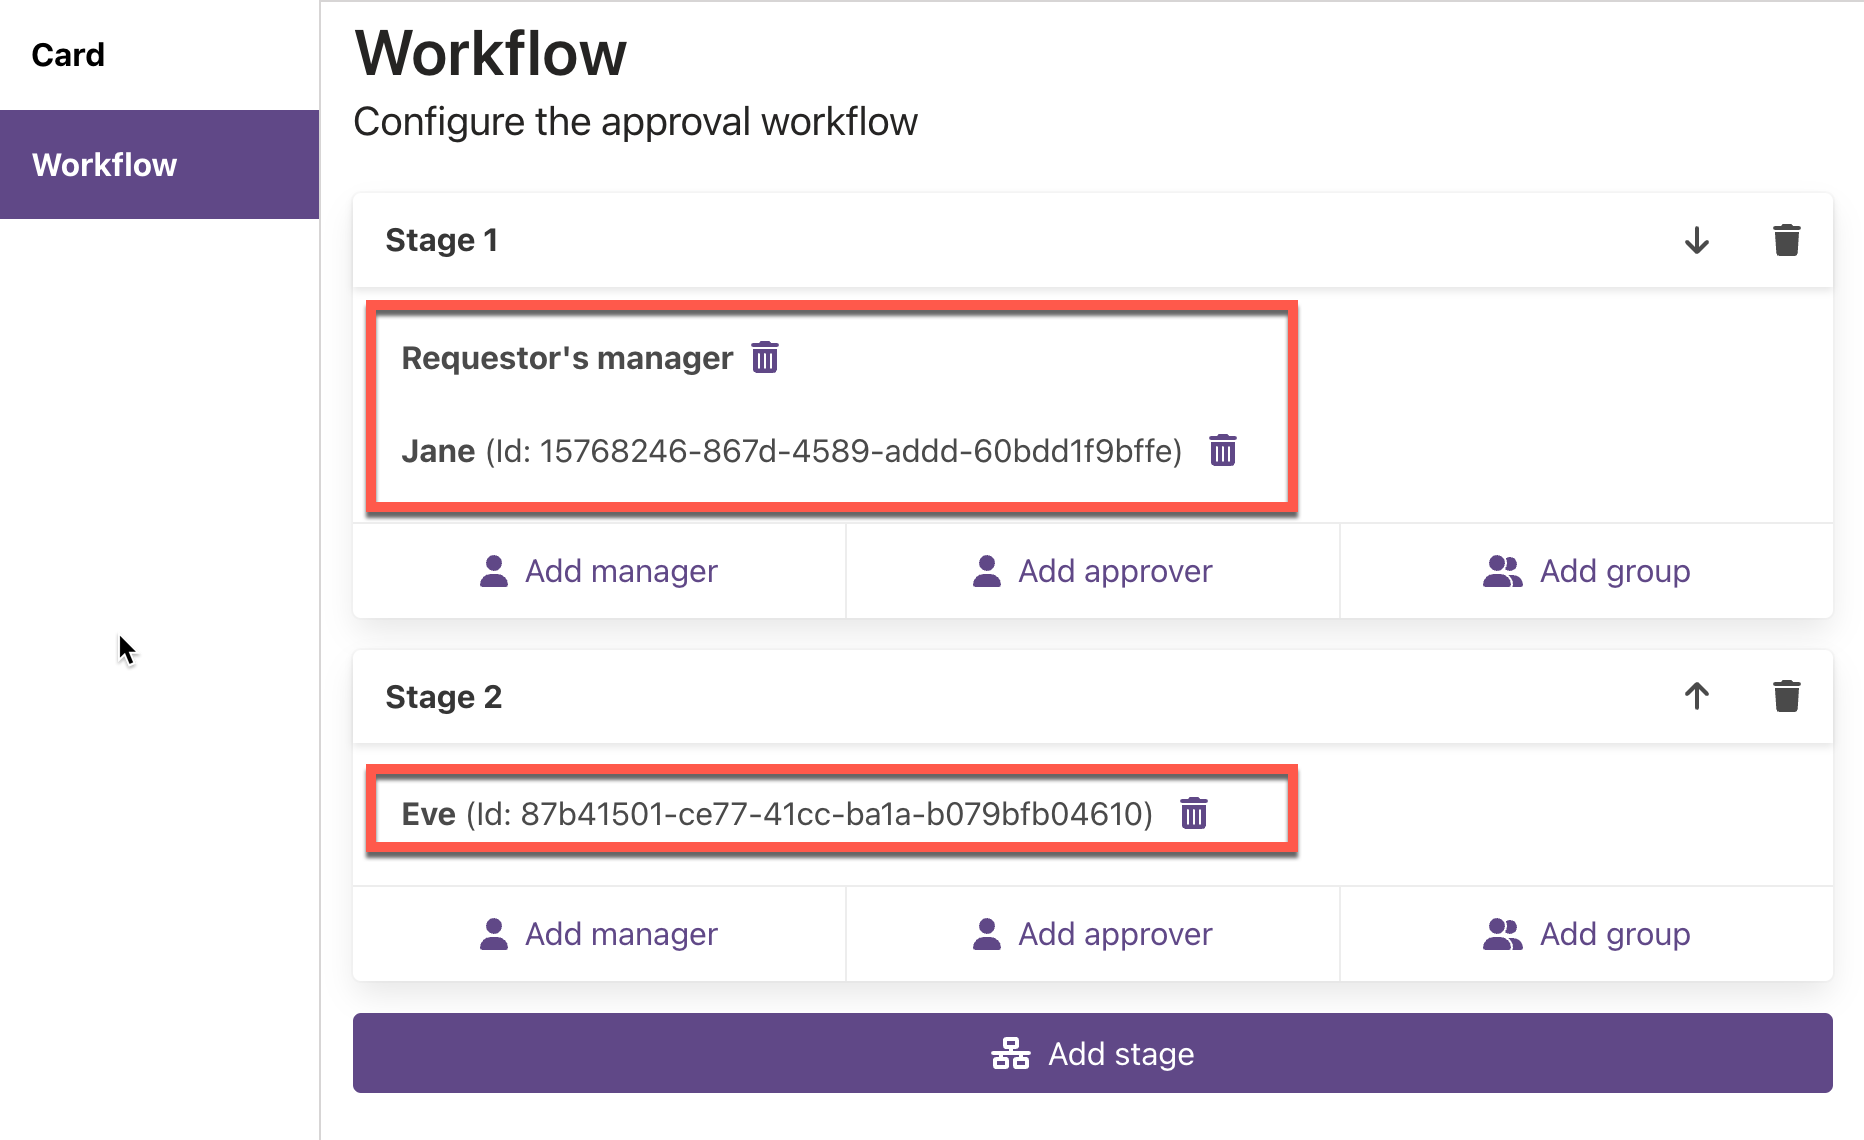Screen dimensions: 1864x1140
Task: Click Add group in Stage 2
Action: (1613, 933)
